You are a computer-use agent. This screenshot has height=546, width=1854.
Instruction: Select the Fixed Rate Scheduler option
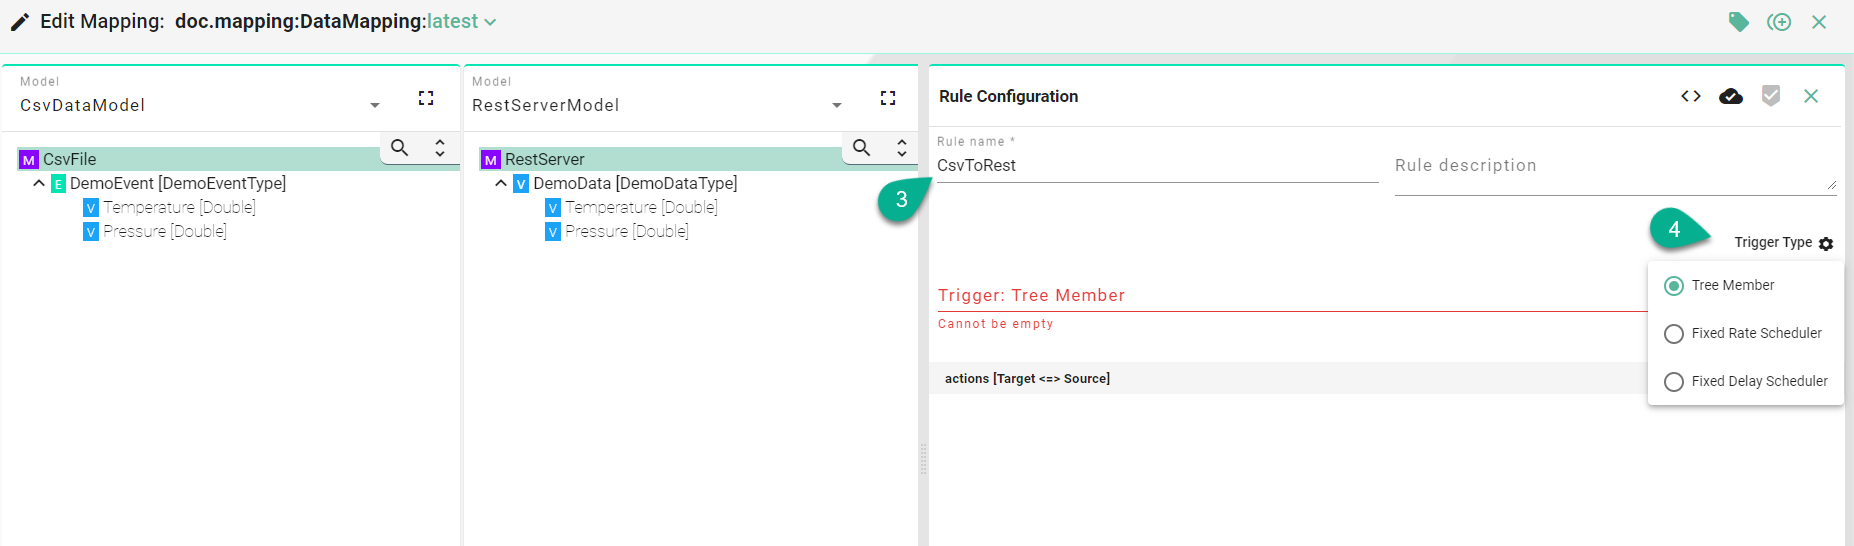(1674, 334)
